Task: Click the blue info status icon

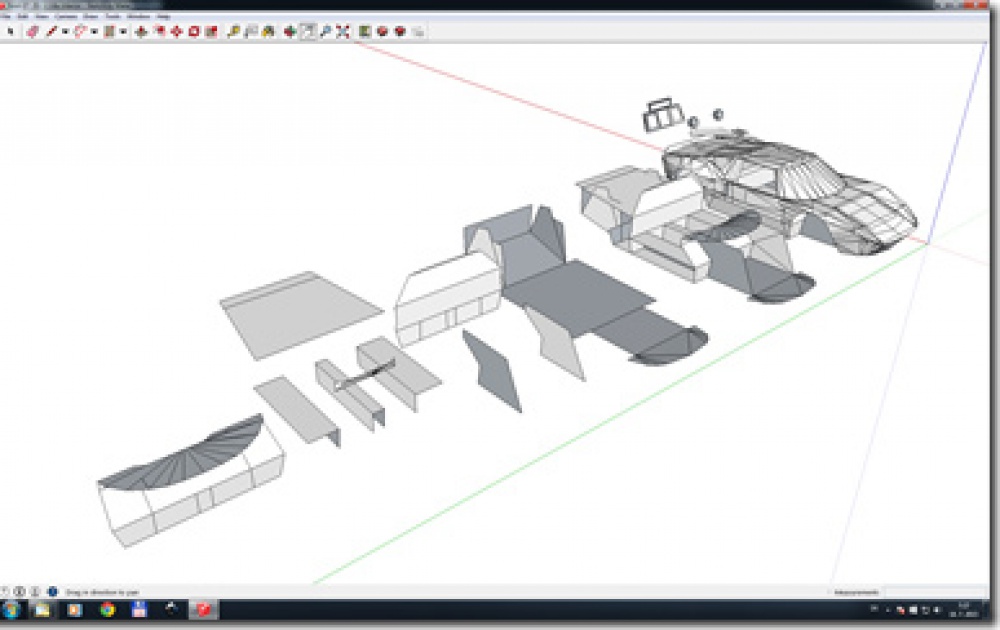Action: tap(52, 592)
